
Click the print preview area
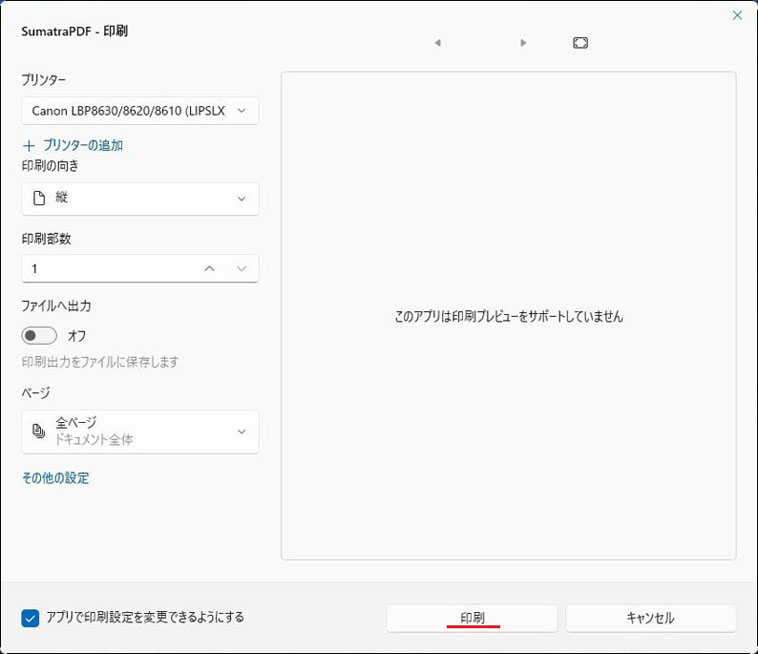(x=508, y=316)
